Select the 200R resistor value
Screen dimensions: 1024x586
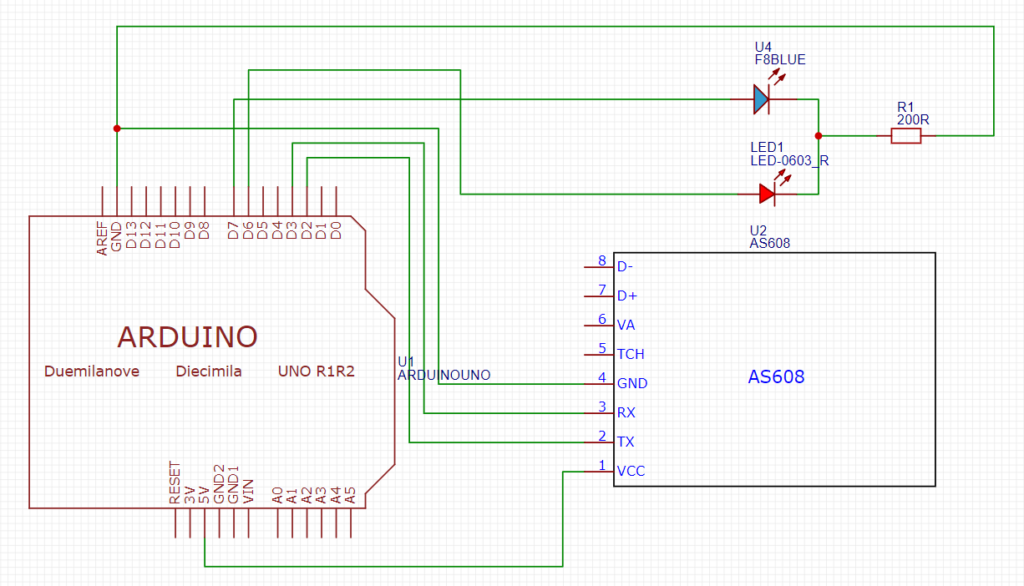pos(913,120)
